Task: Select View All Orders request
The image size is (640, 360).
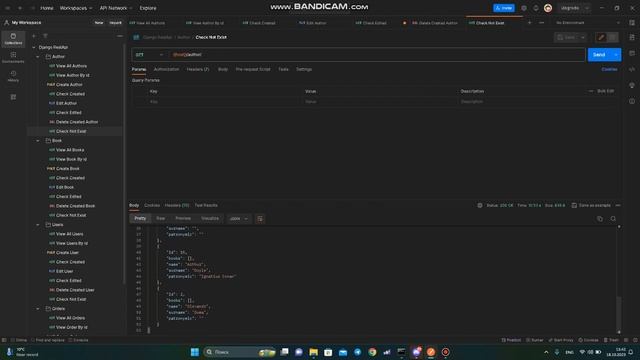Action: point(67,318)
